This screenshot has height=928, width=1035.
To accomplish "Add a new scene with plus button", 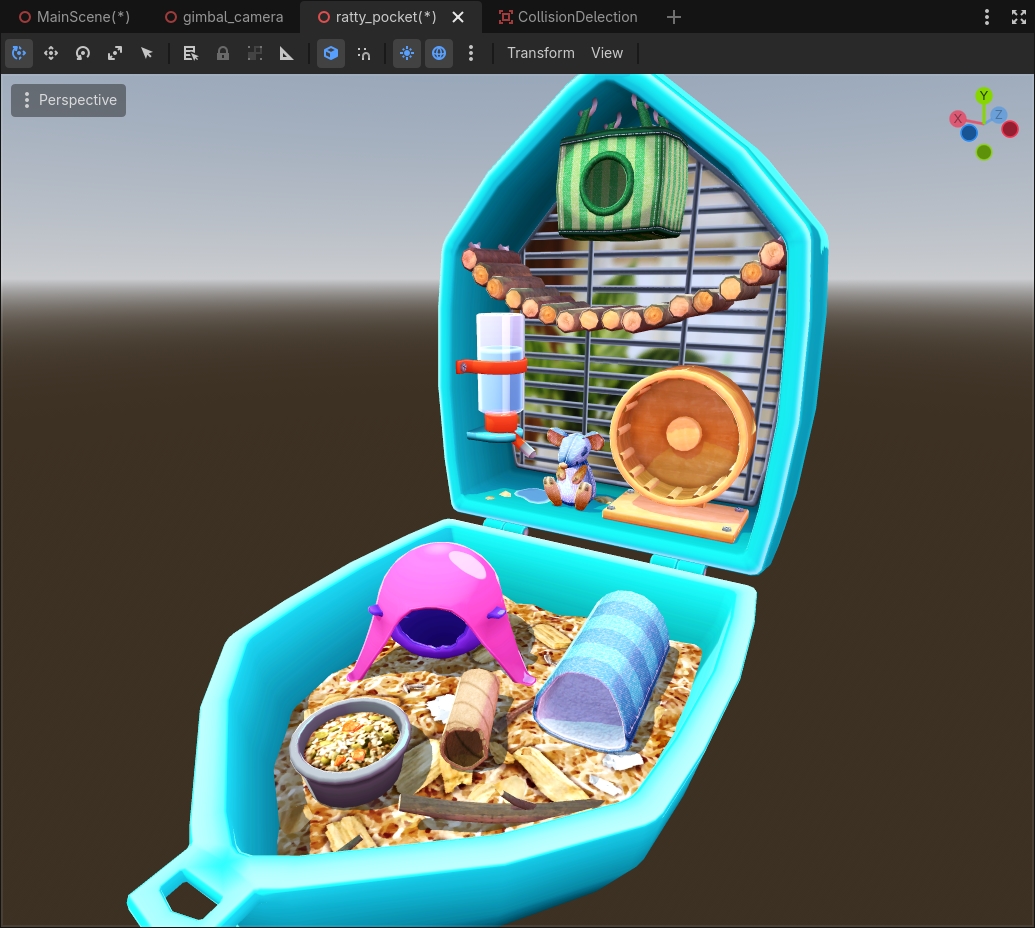I will click(x=674, y=17).
